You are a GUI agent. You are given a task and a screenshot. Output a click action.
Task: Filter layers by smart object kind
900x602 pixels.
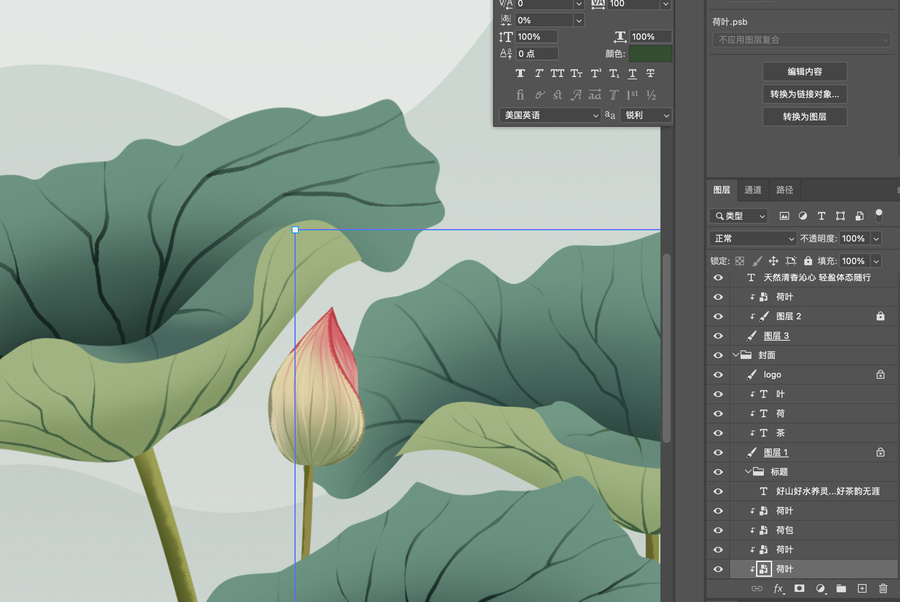click(x=859, y=216)
